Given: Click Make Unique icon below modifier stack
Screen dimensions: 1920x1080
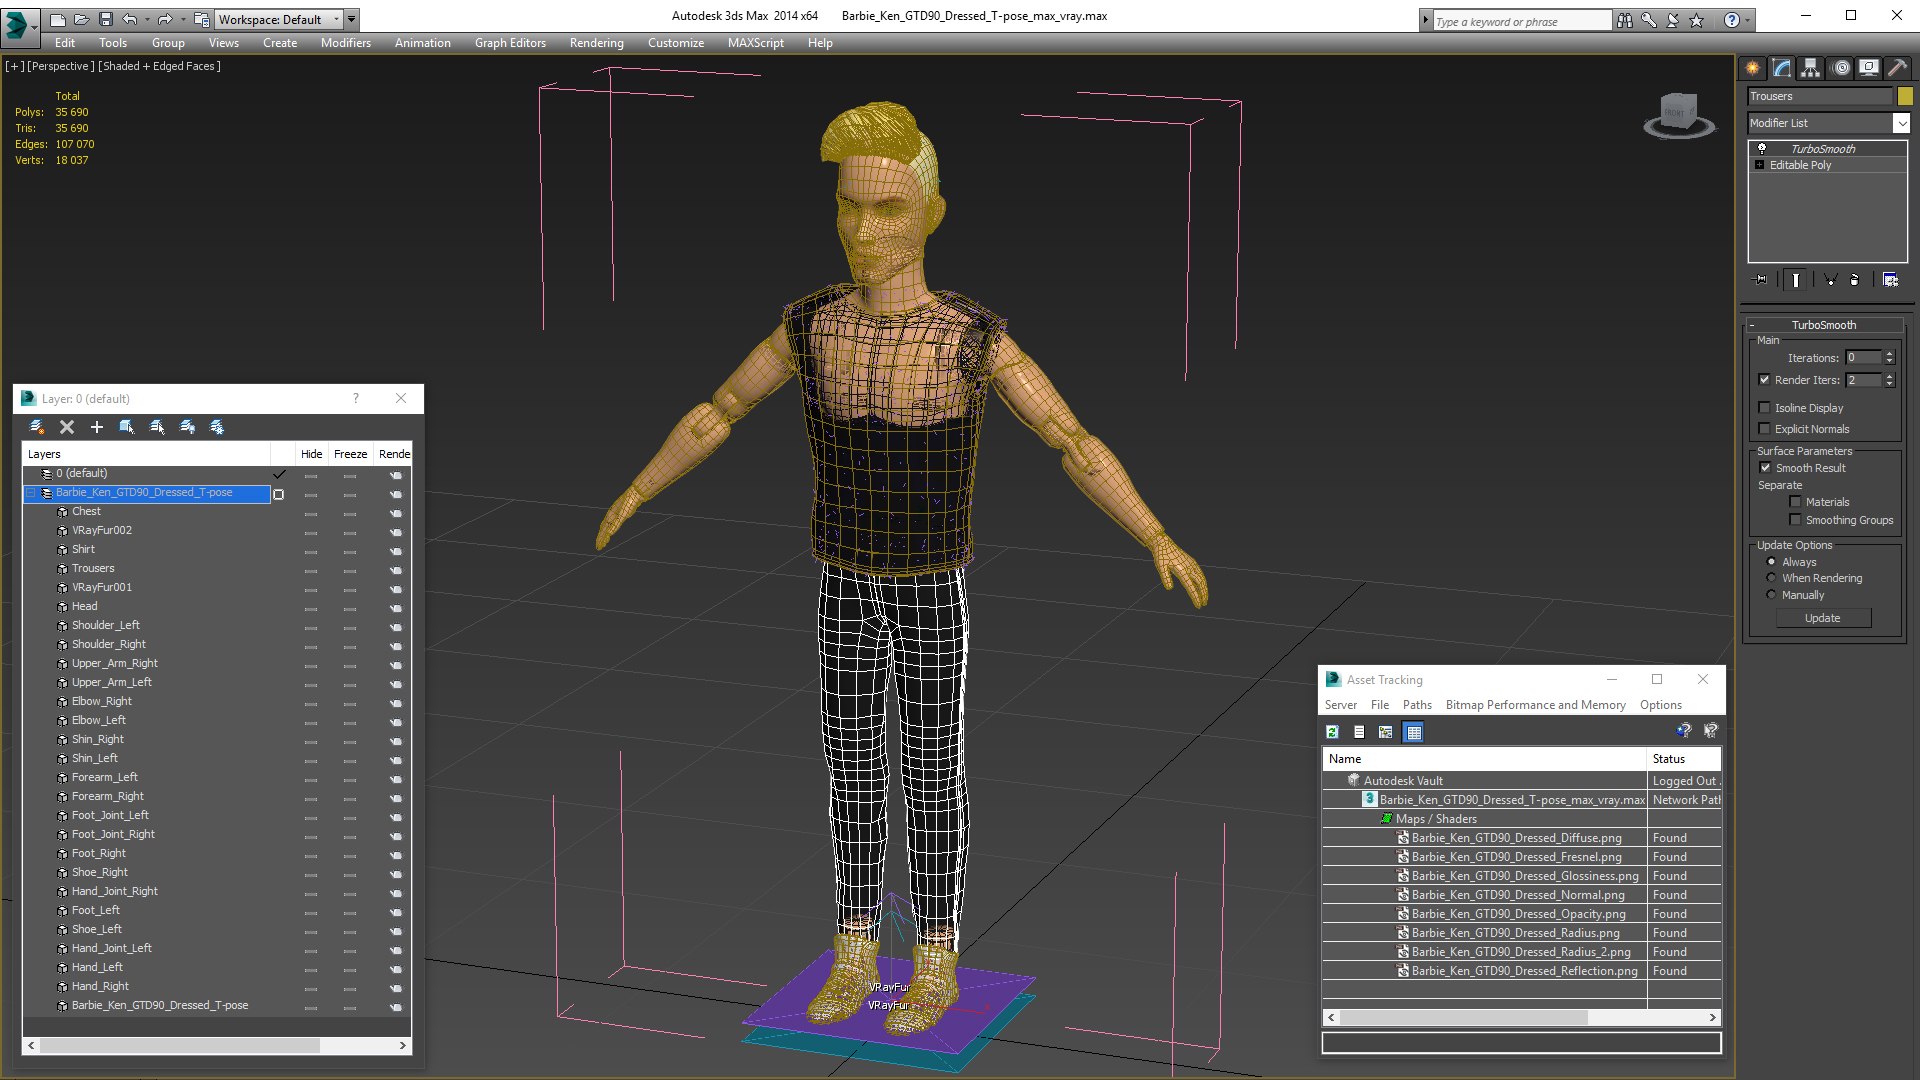Looking at the screenshot, I should tap(1830, 280).
